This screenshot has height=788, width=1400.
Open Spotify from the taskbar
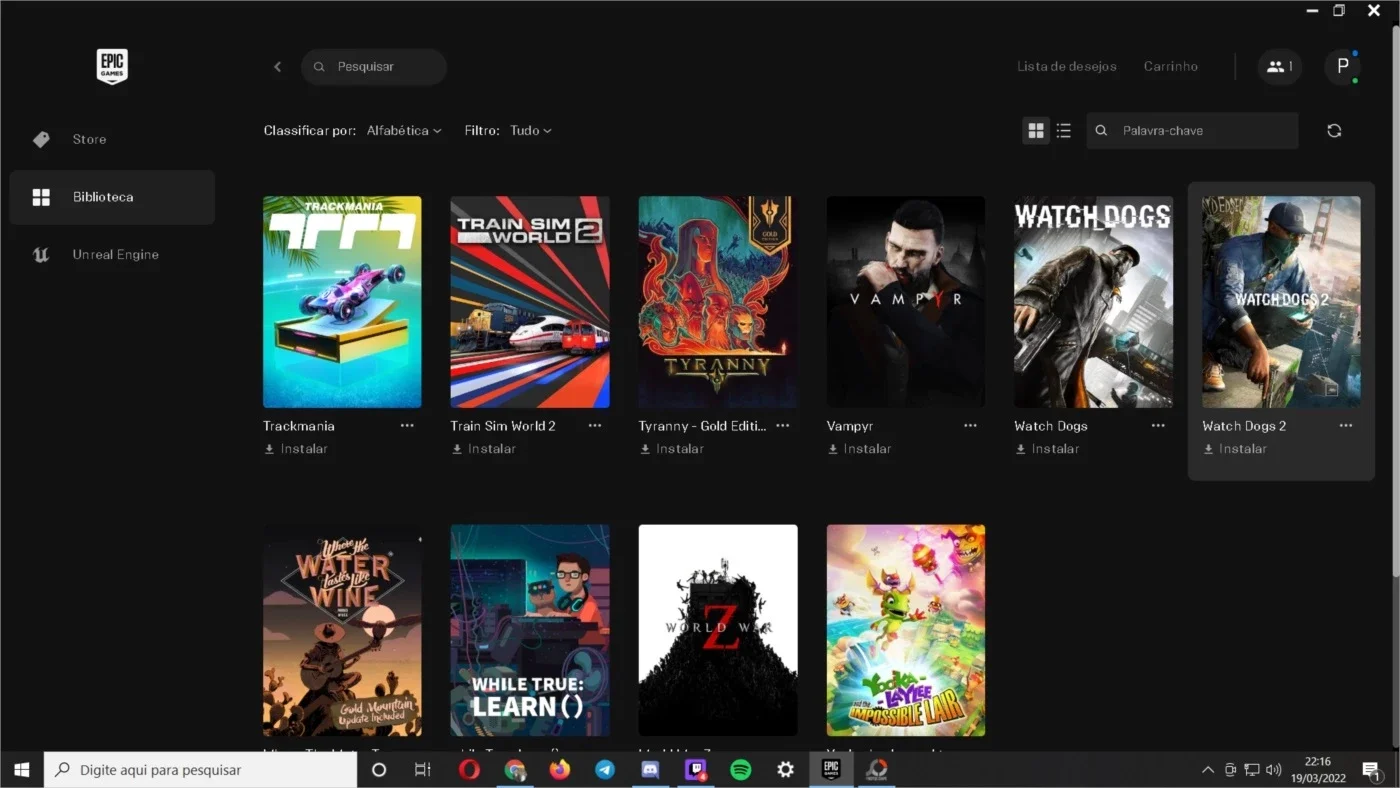point(740,770)
